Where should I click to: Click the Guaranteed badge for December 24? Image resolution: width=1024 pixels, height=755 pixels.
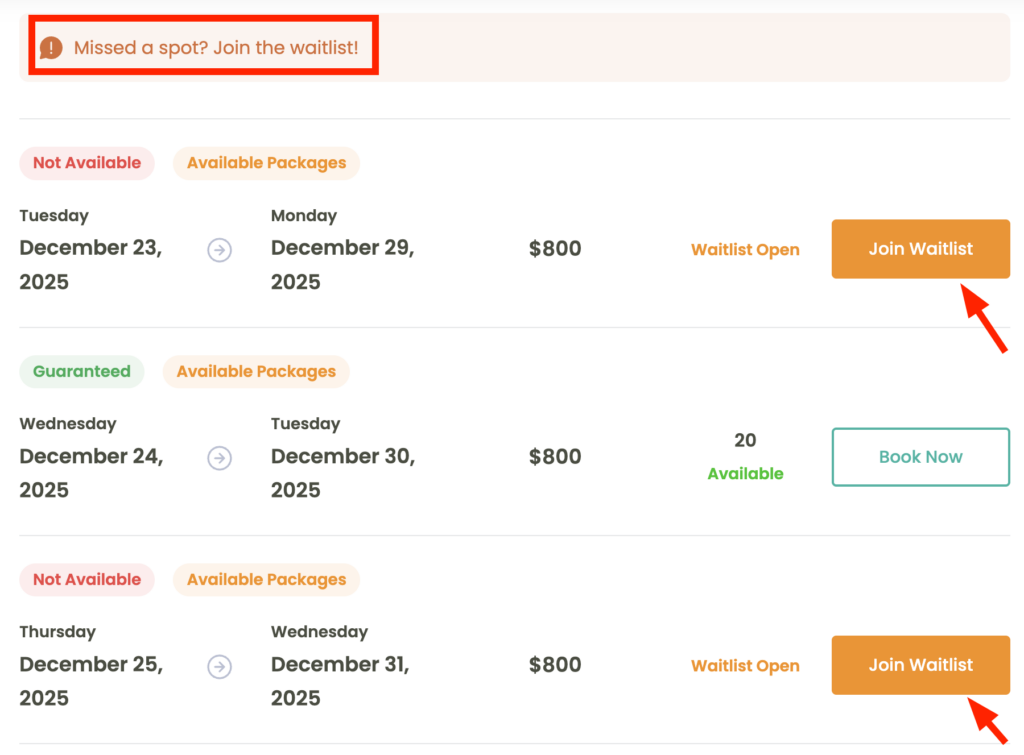[x=82, y=371]
